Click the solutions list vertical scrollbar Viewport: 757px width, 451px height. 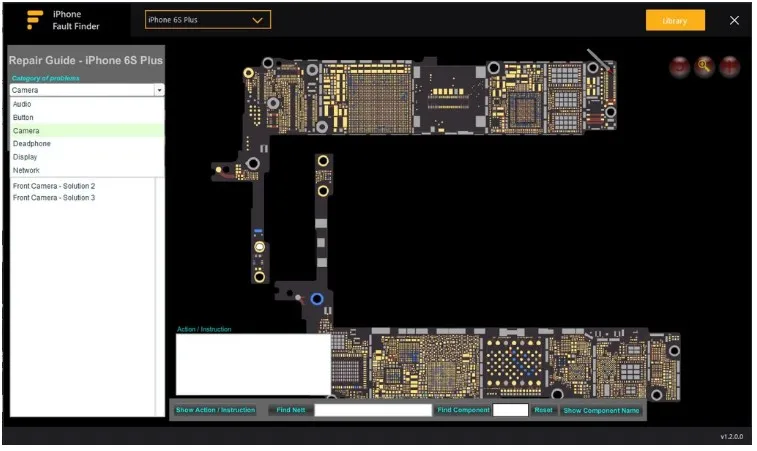coord(160,296)
